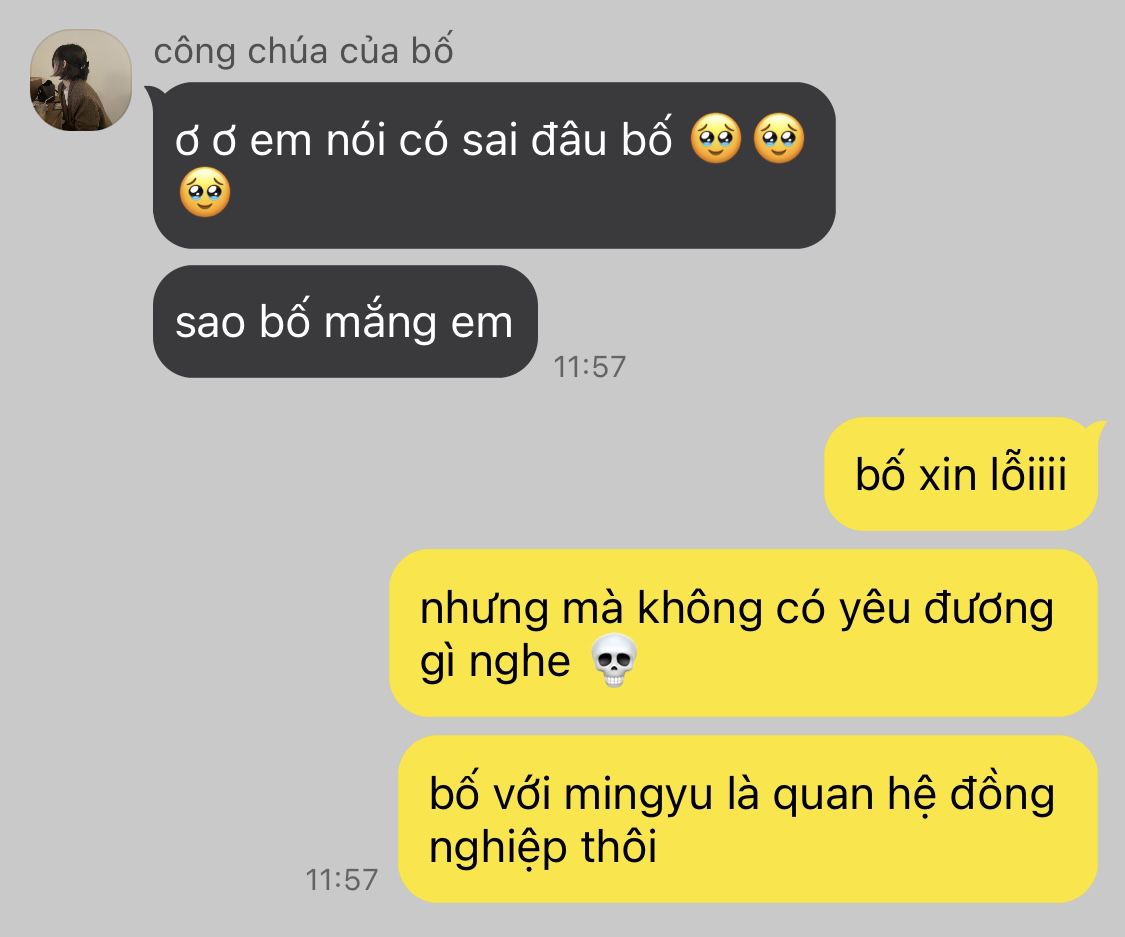This screenshot has width=1125, height=937.
Task: Tap the skull emoji in yellow message
Action: (613, 660)
